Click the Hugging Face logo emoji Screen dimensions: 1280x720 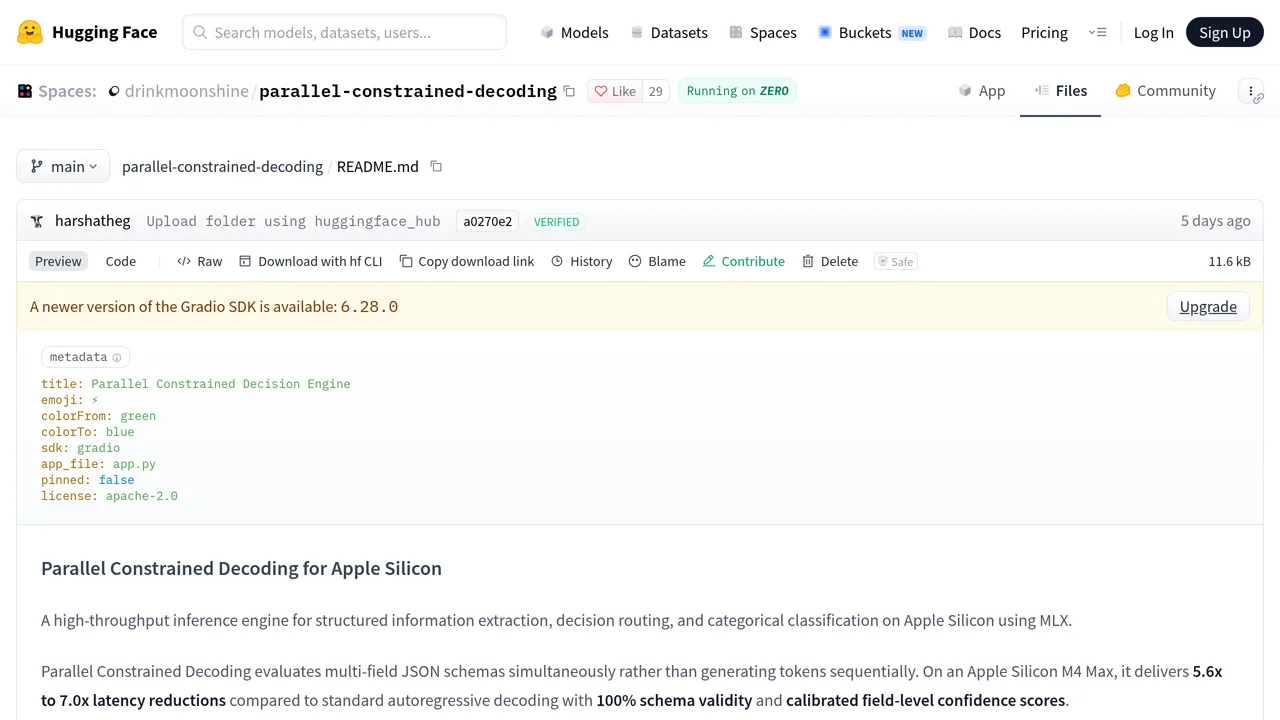coord(30,32)
